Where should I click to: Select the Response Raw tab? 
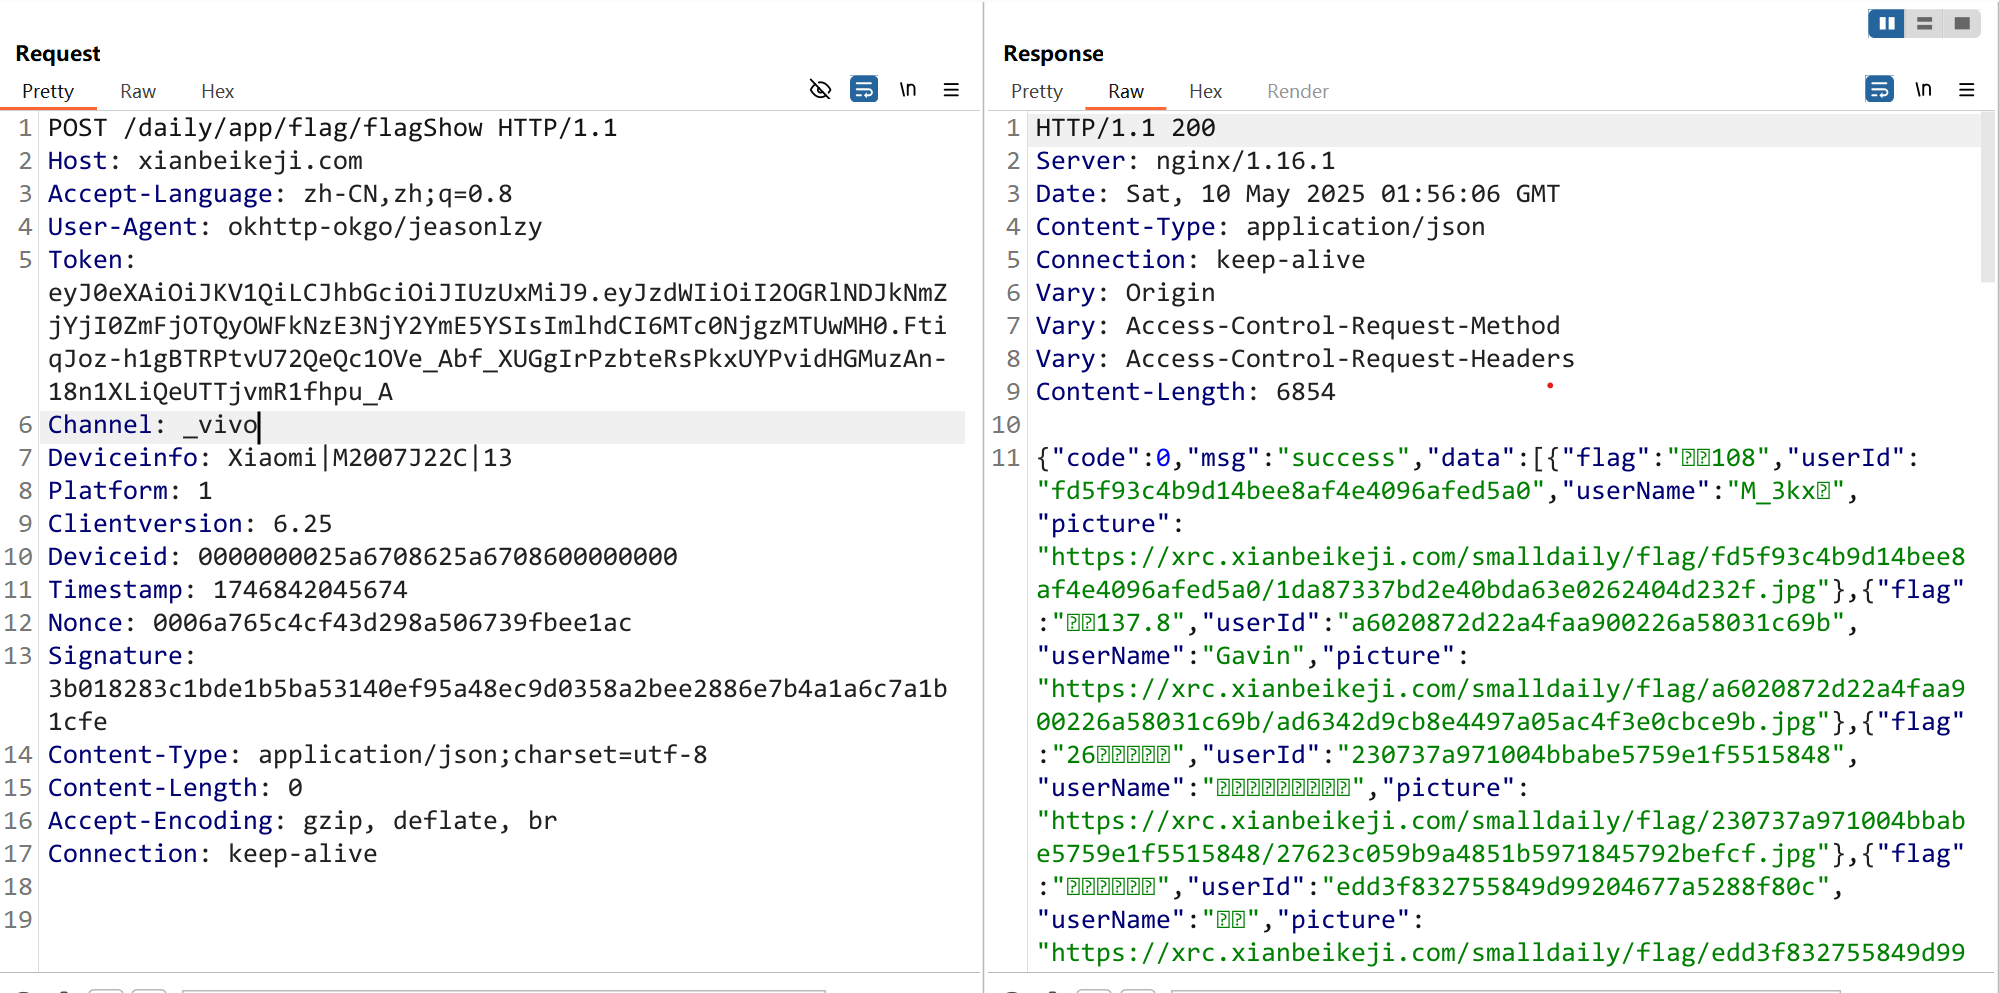tap(1125, 91)
